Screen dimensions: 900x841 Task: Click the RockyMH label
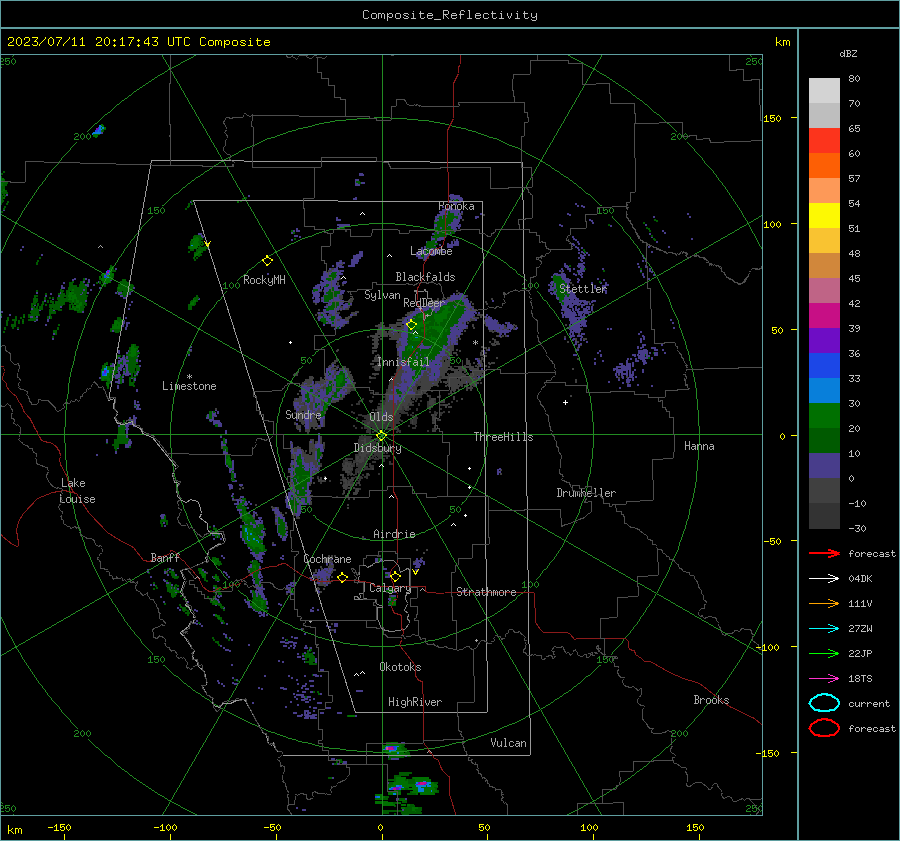(x=264, y=280)
